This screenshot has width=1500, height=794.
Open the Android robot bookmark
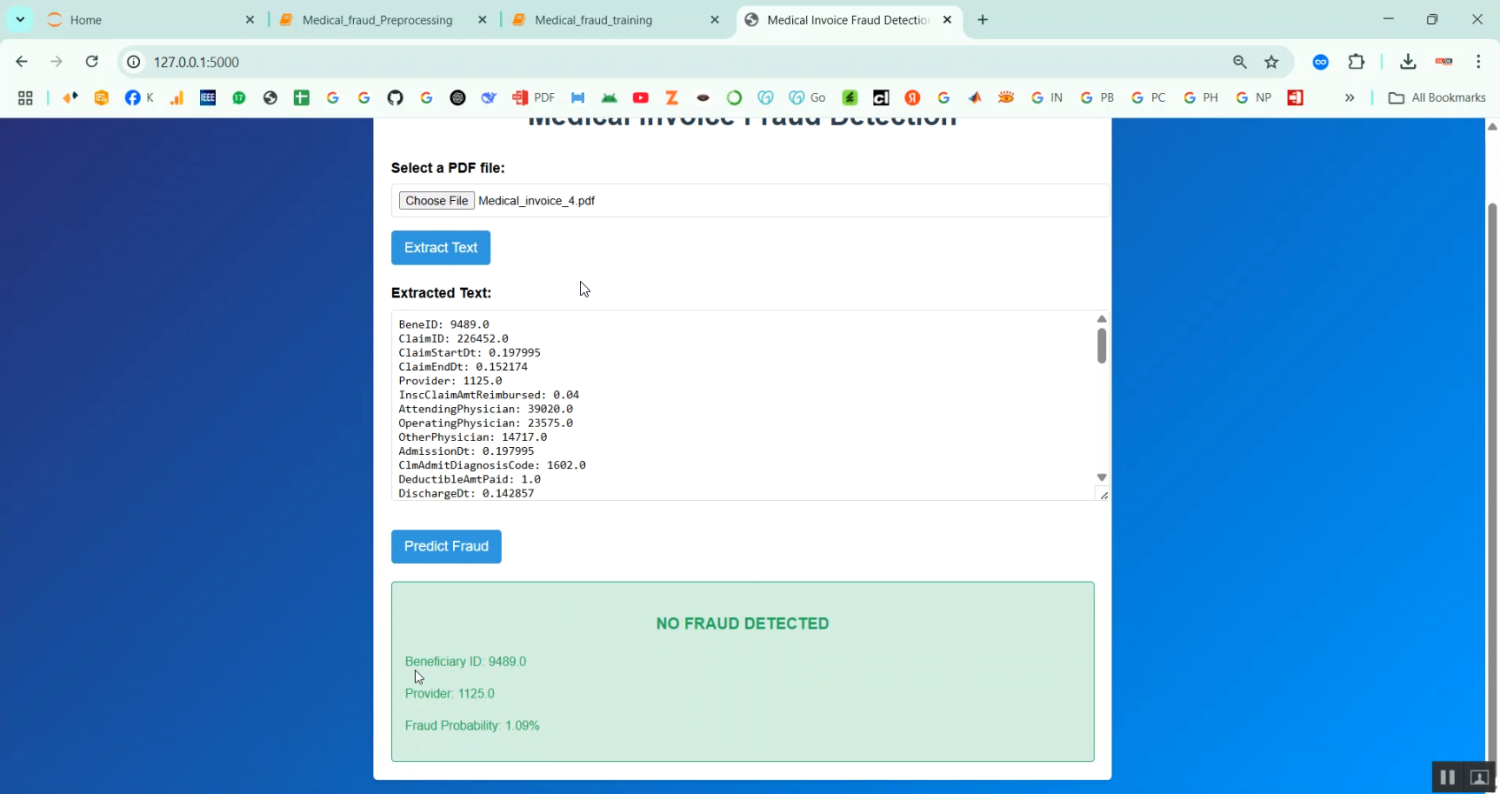[609, 98]
